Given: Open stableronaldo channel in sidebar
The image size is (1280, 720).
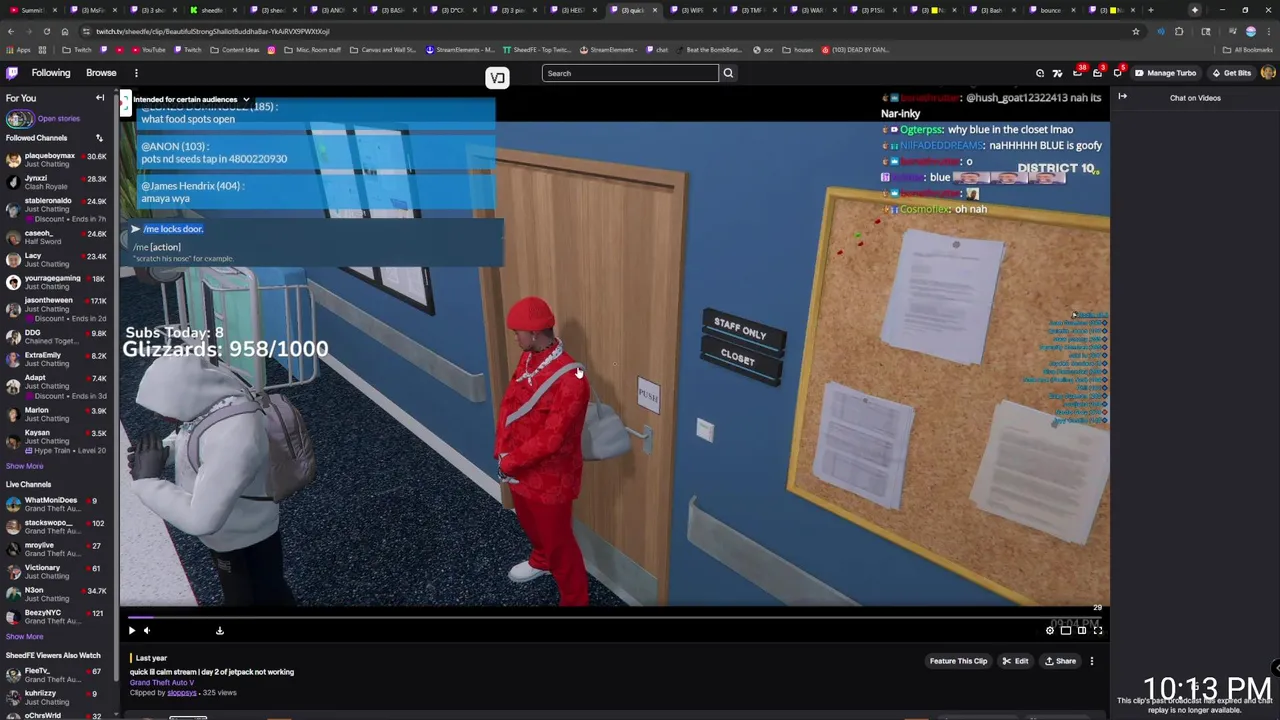Looking at the screenshot, I should point(57,209).
